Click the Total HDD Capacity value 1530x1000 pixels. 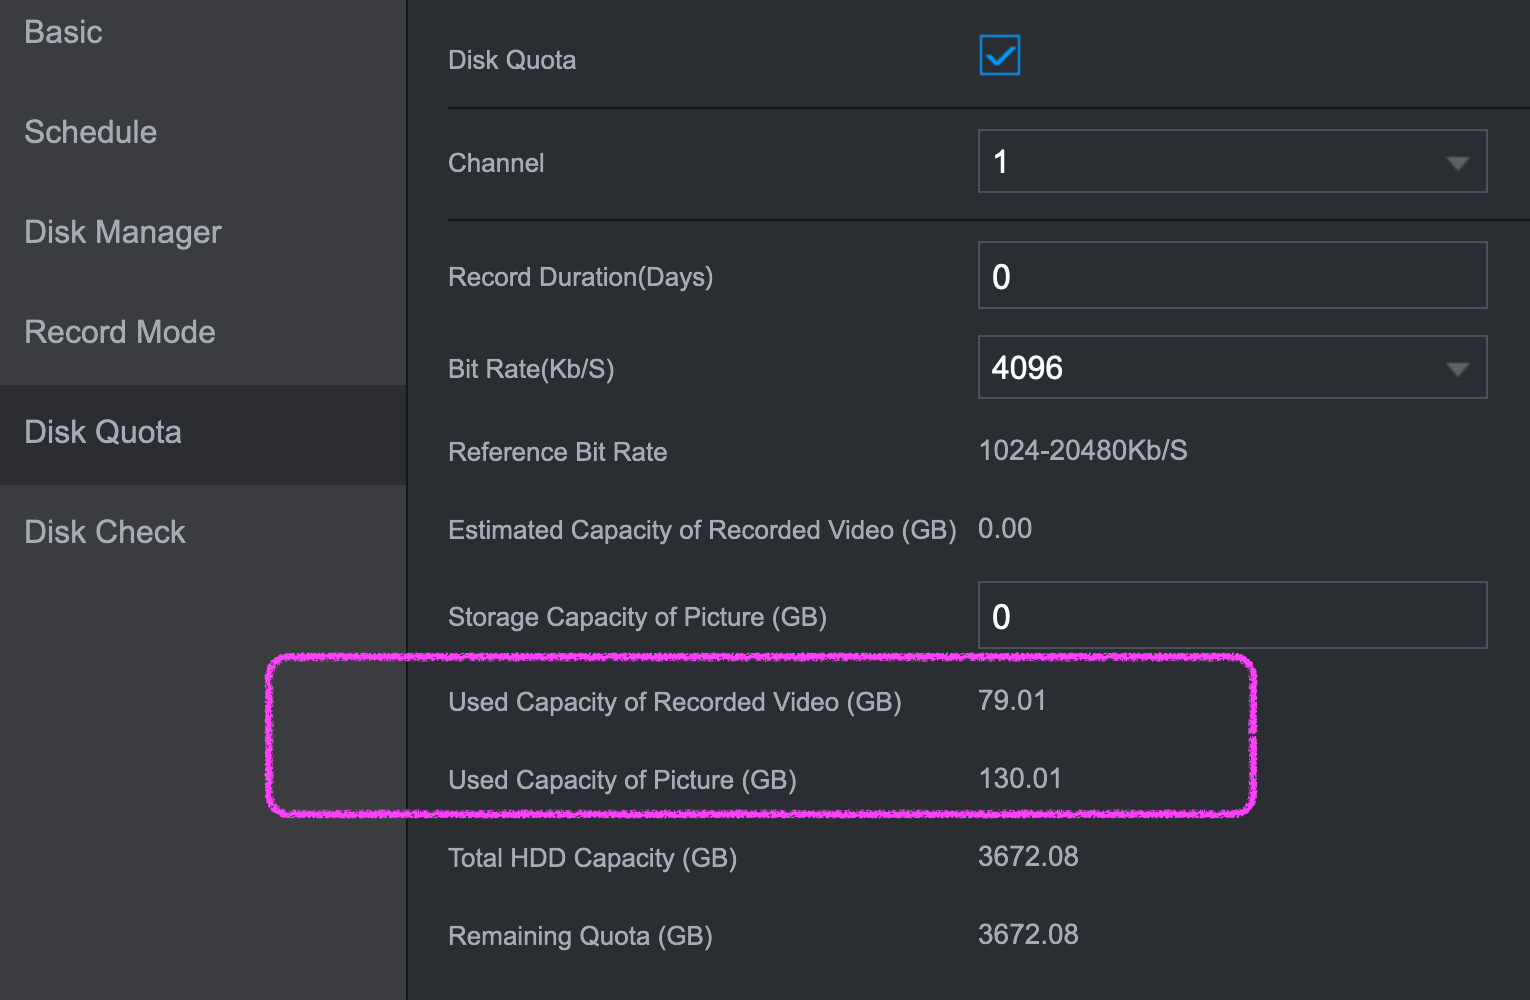click(1028, 856)
